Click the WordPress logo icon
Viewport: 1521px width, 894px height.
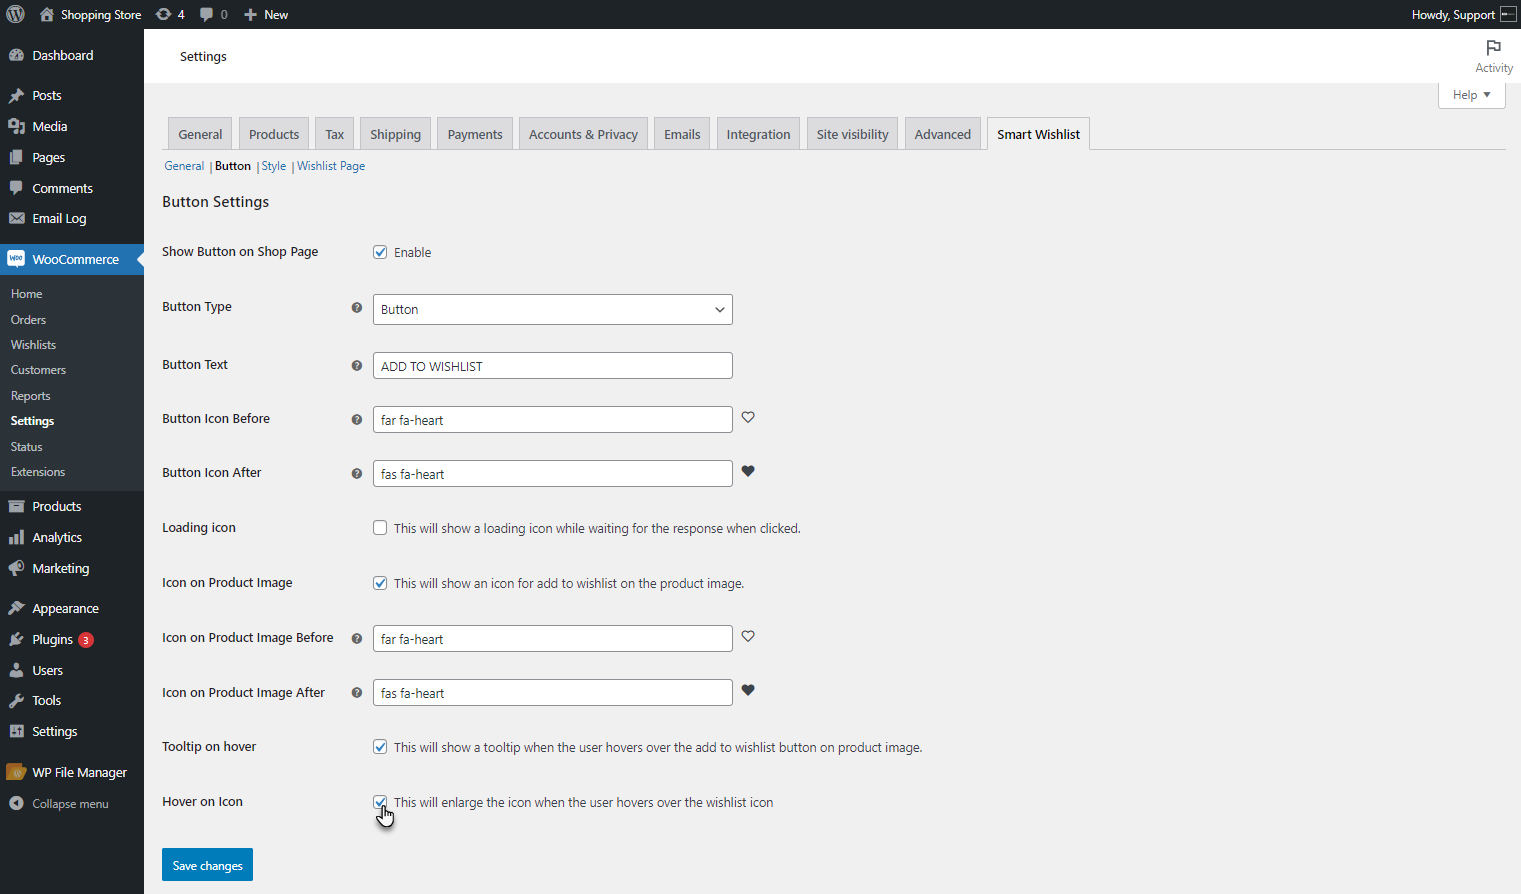tap(16, 14)
